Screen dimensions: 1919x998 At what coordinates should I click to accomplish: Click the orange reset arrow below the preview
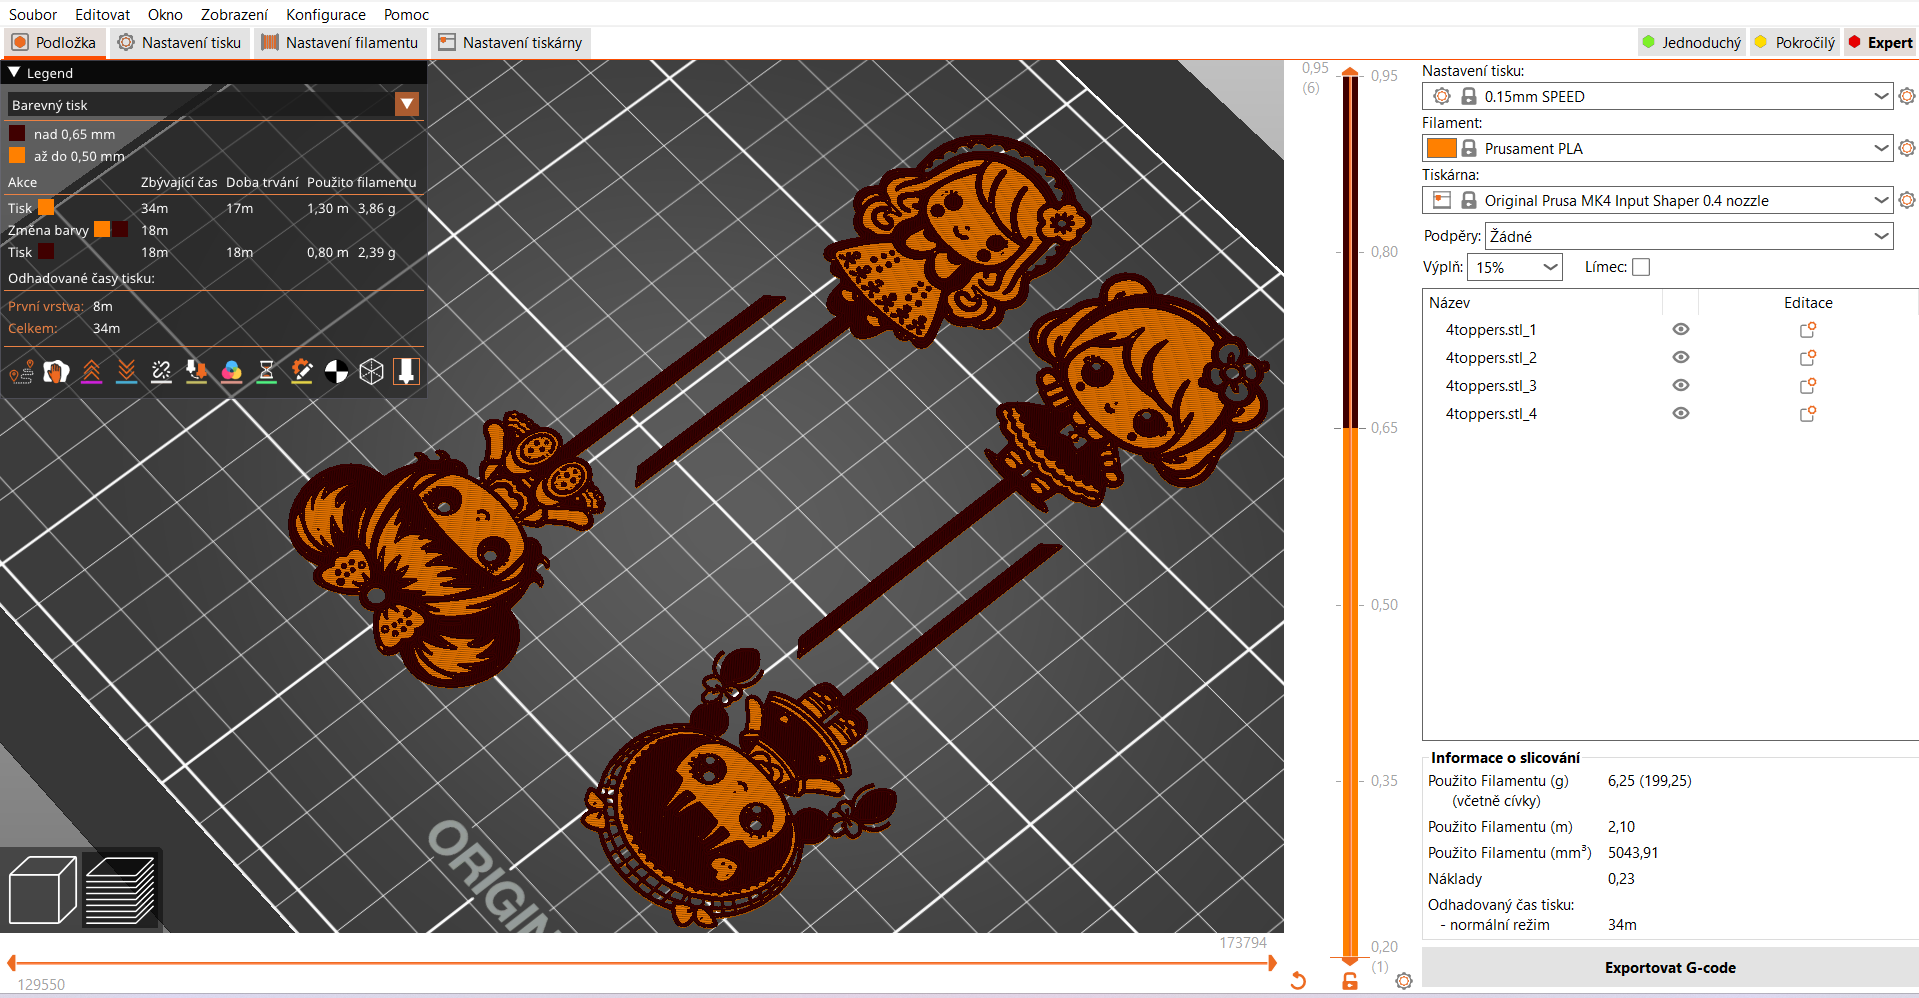[x=1298, y=980]
